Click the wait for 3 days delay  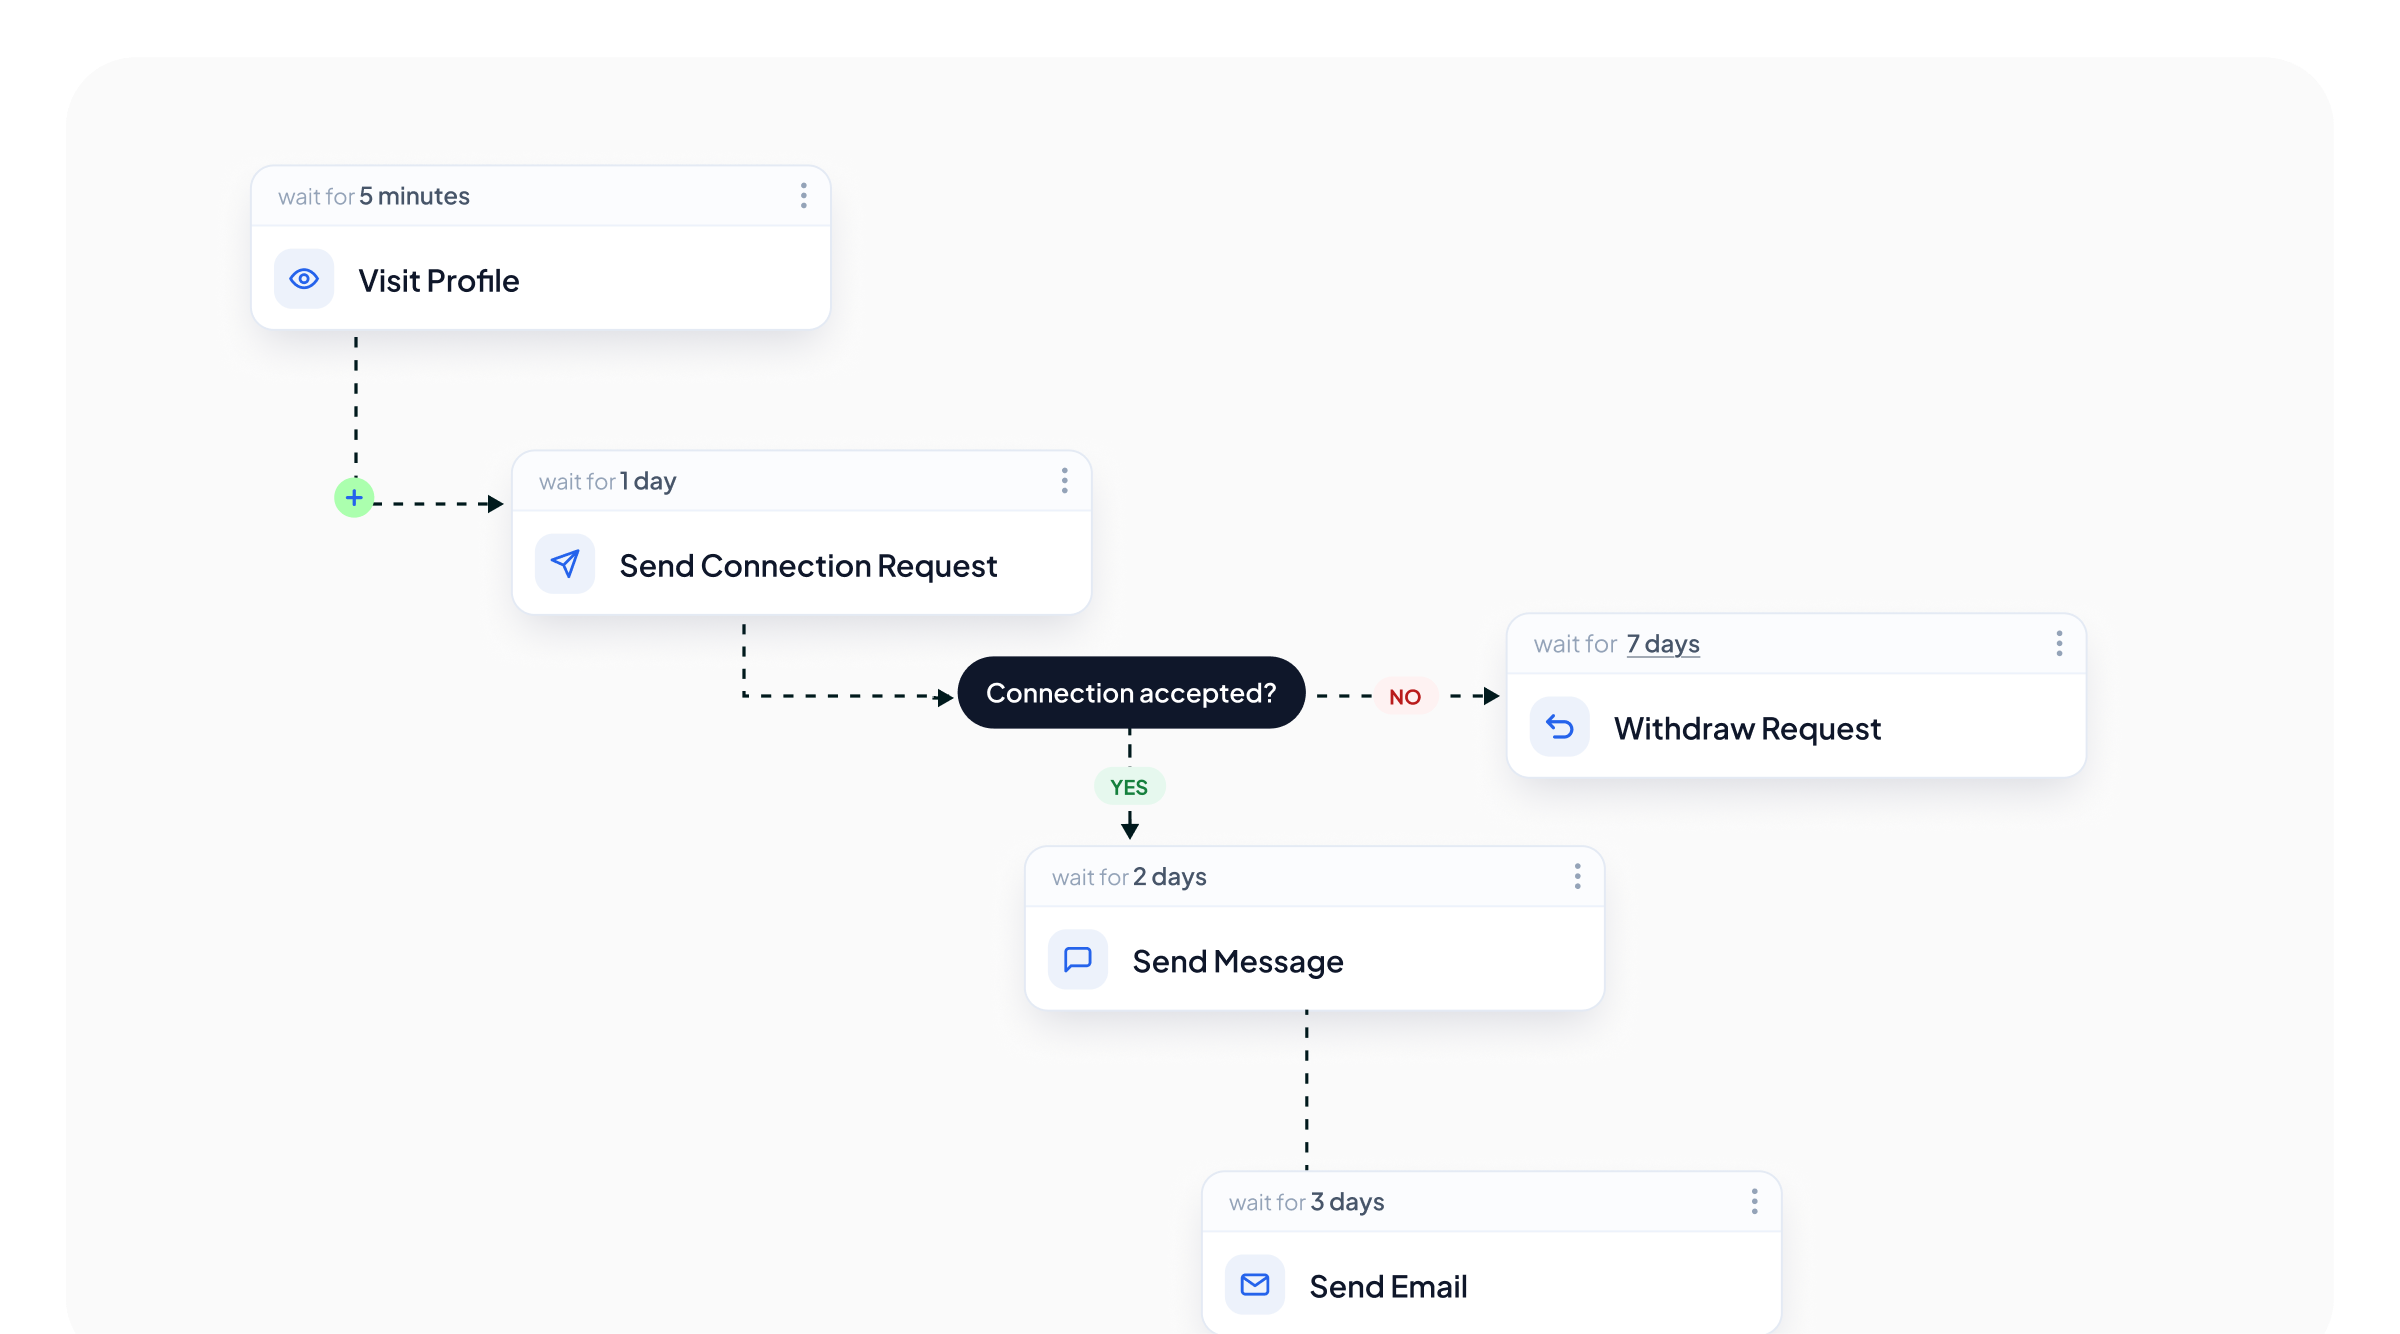[1306, 1202]
